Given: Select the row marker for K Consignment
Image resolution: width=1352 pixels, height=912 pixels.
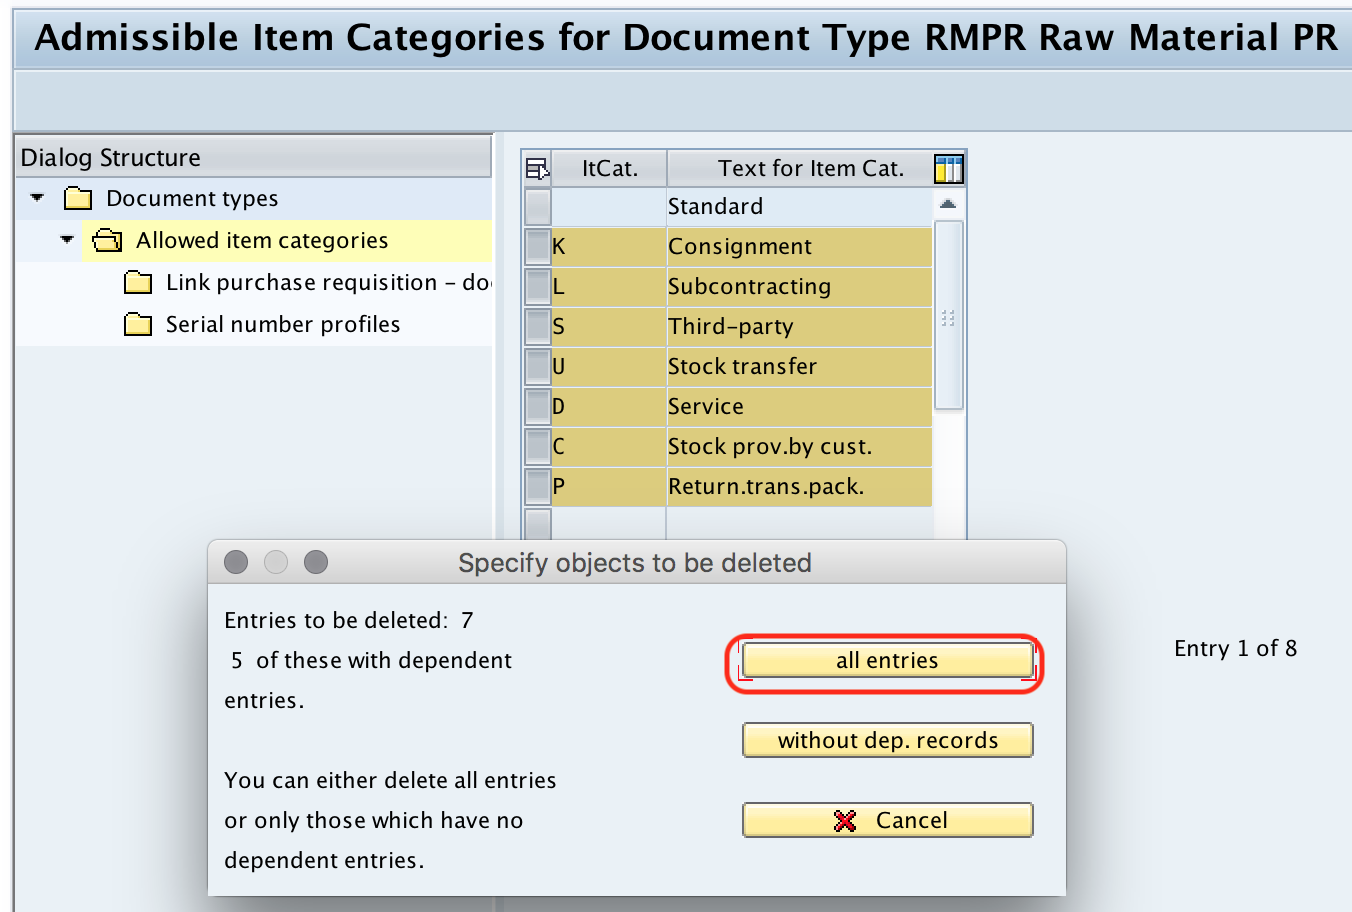Looking at the screenshot, I should click(x=536, y=246).
